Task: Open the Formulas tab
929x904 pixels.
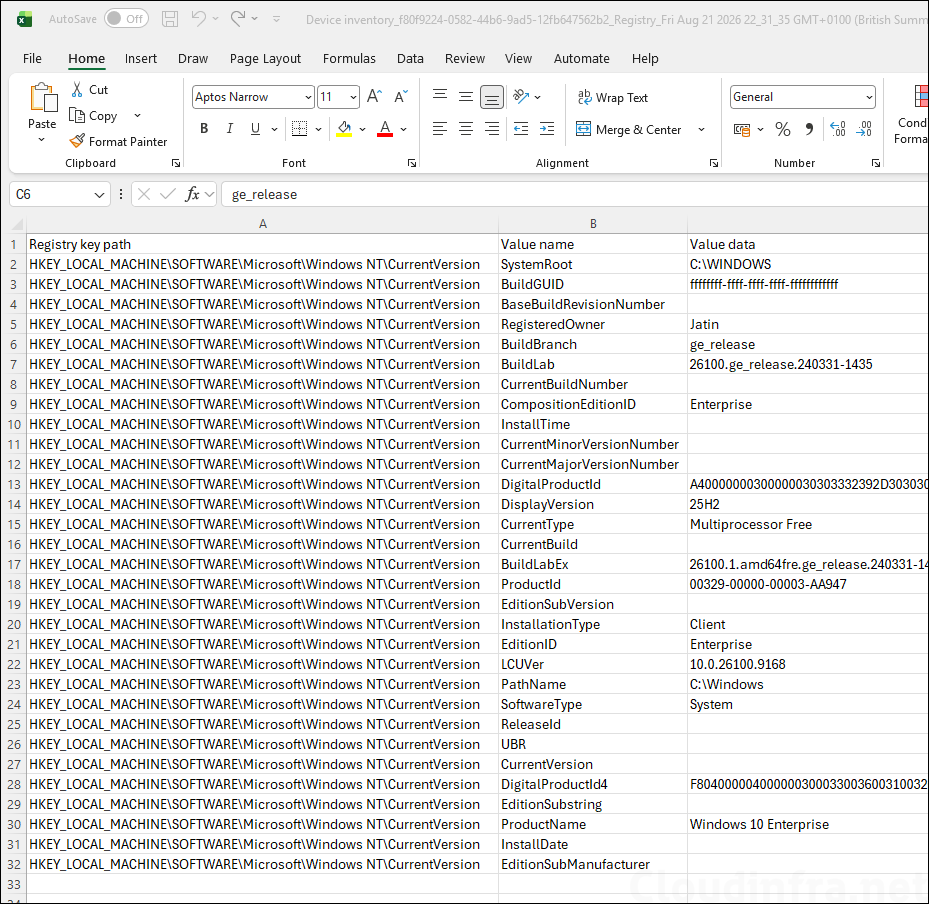Action: (349, 59)
